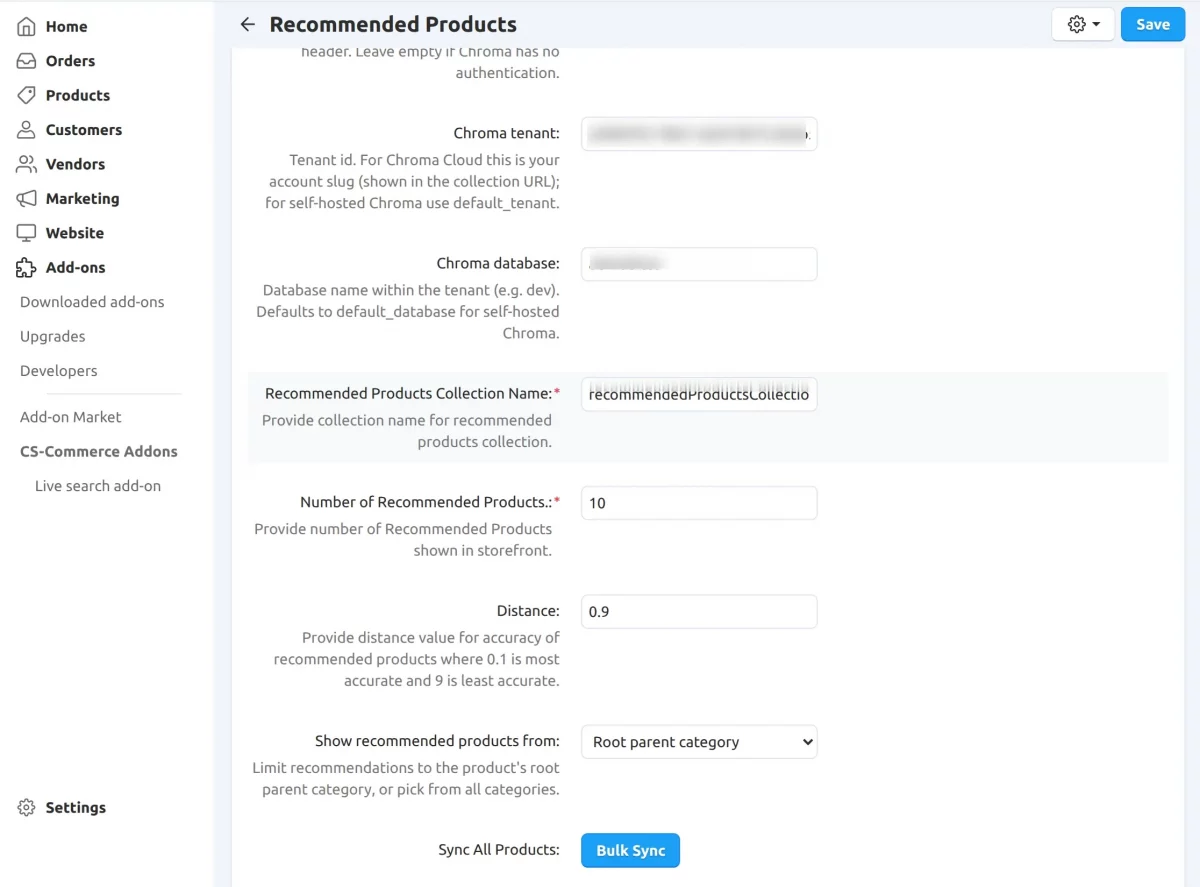Start Bulk Sync of all products

(630, 850)
